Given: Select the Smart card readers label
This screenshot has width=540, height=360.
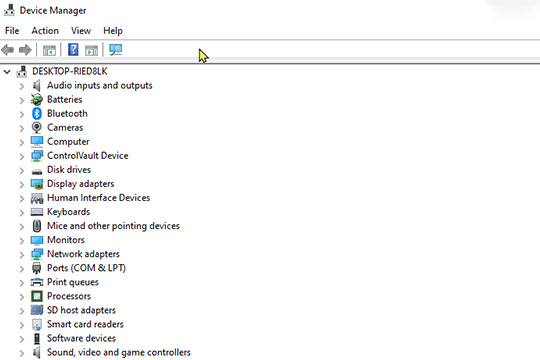Looking at the screenshot, I should 85,324.
